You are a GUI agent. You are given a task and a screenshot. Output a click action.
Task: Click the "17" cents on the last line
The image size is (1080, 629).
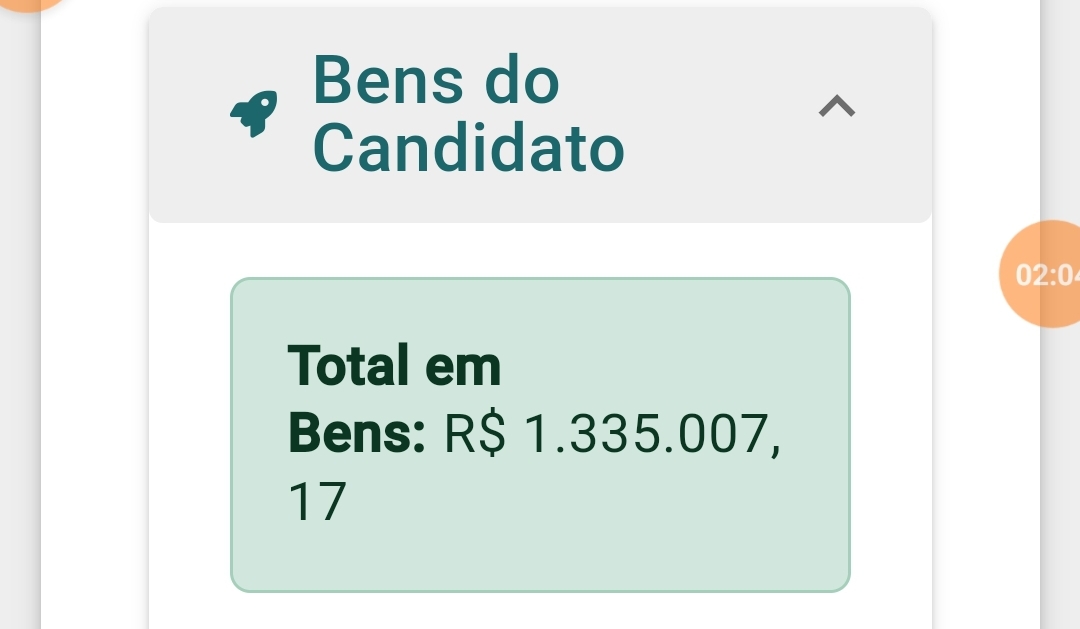tap(316, 503)
